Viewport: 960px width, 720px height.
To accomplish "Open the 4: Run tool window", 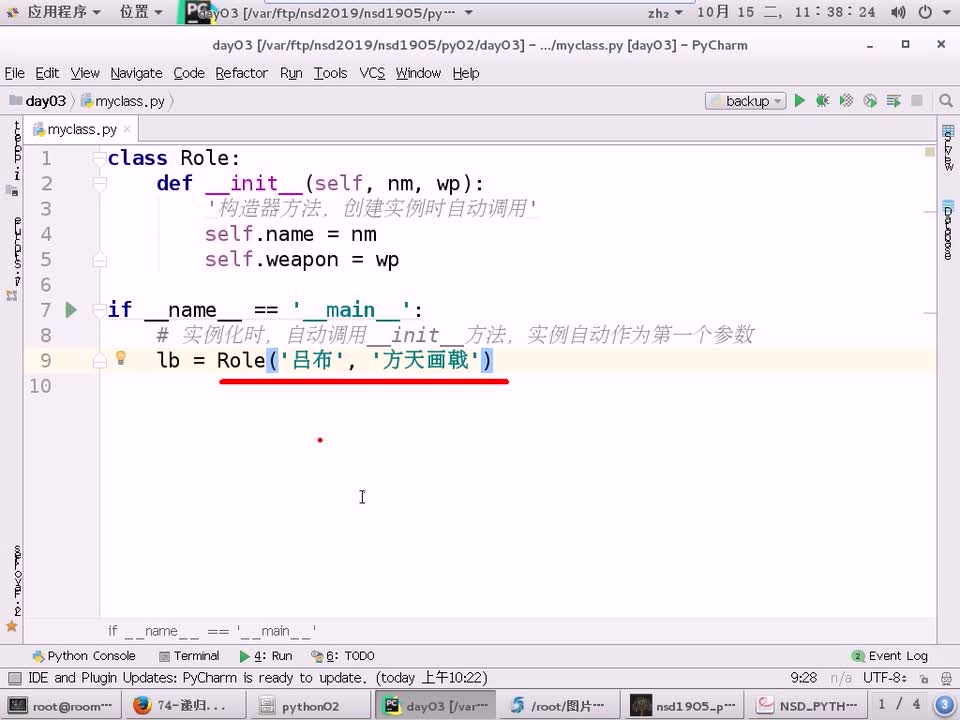I will [266, 656].
